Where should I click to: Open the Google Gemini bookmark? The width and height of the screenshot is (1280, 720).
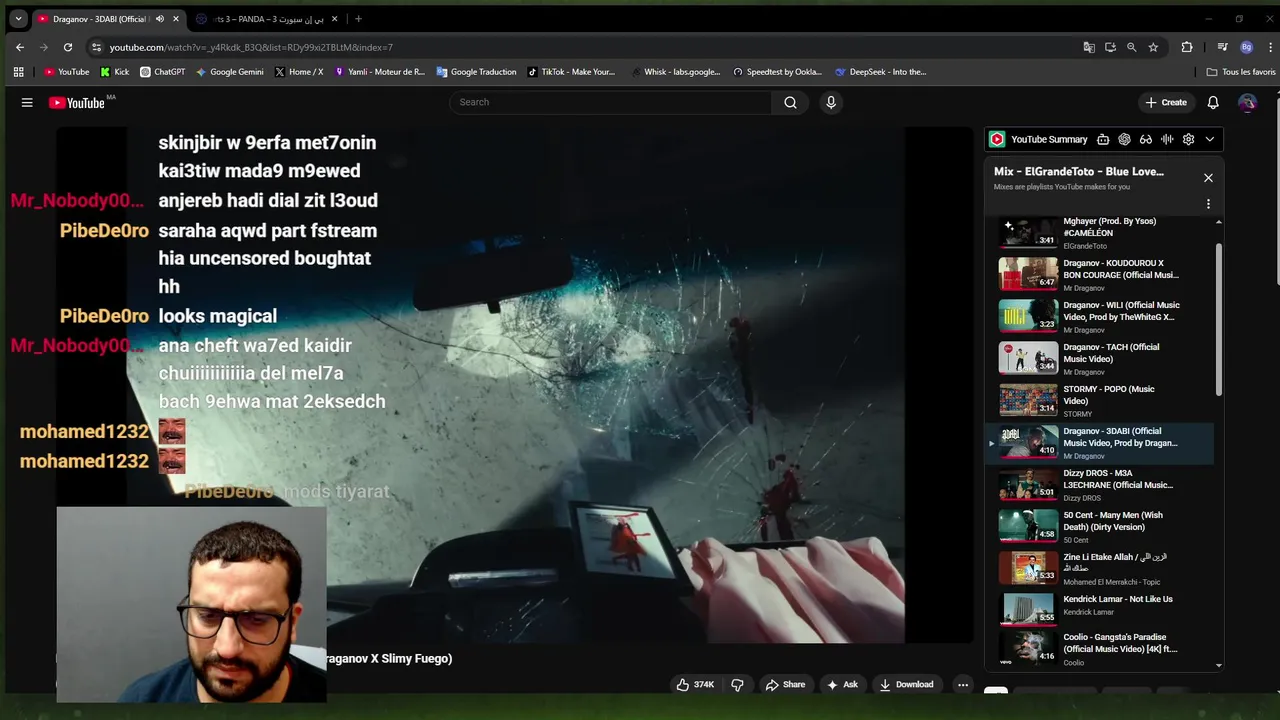[x=230, y=72]
